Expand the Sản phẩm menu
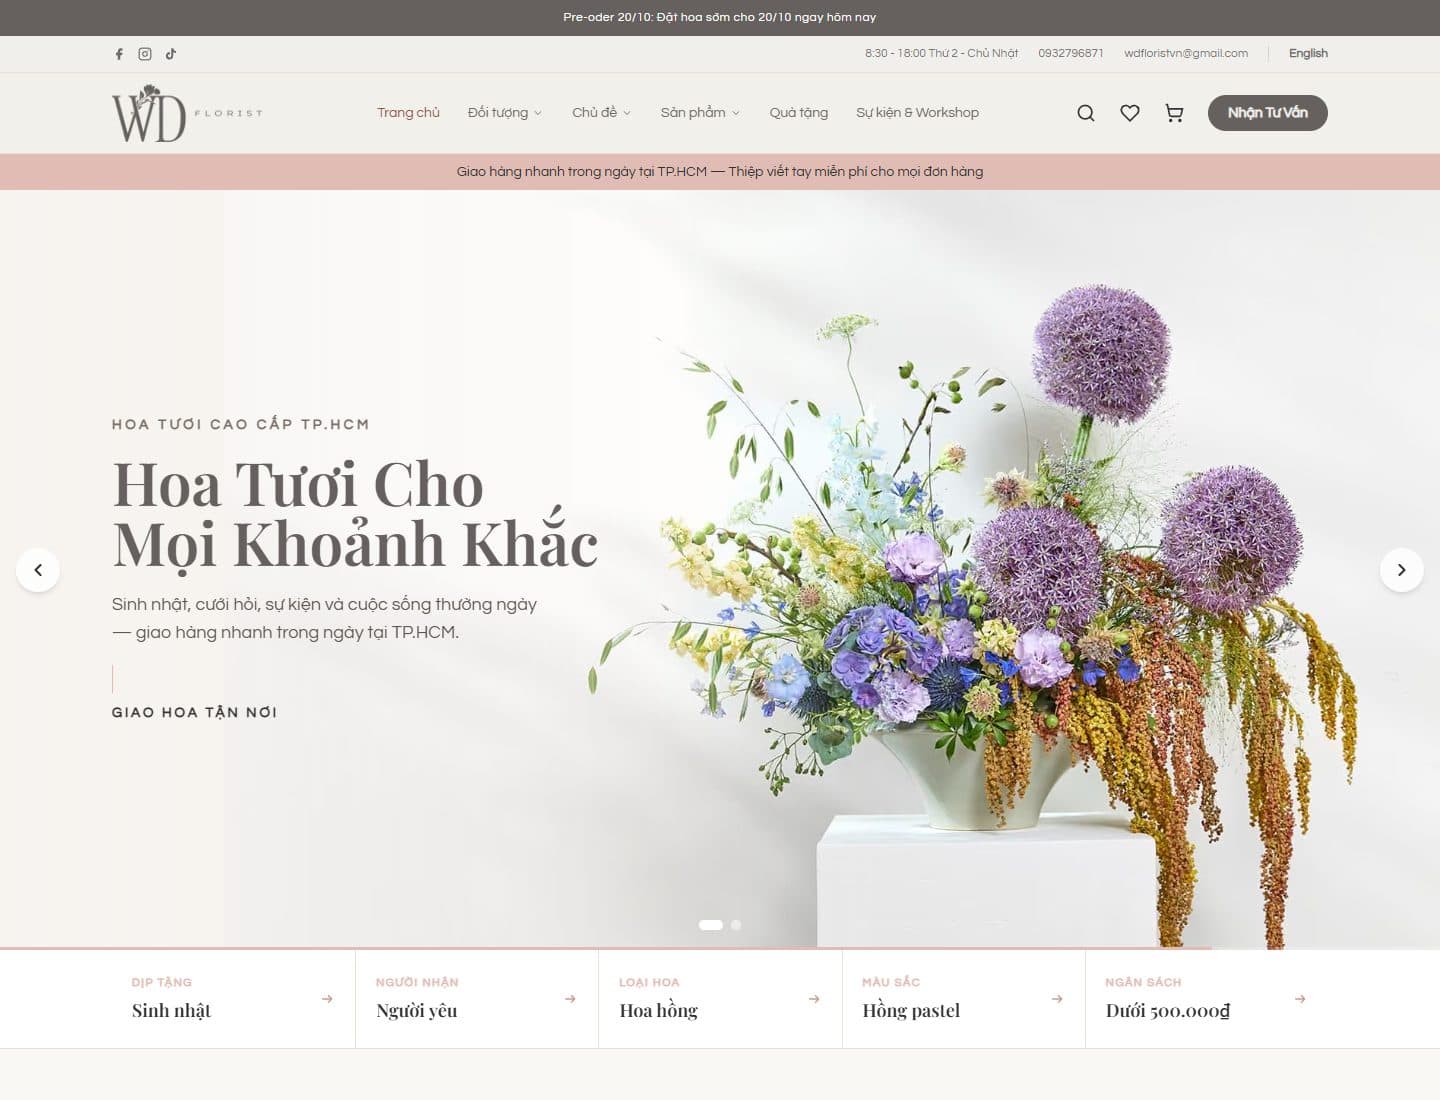1440x1100 pixels. (x=700, y=113)
